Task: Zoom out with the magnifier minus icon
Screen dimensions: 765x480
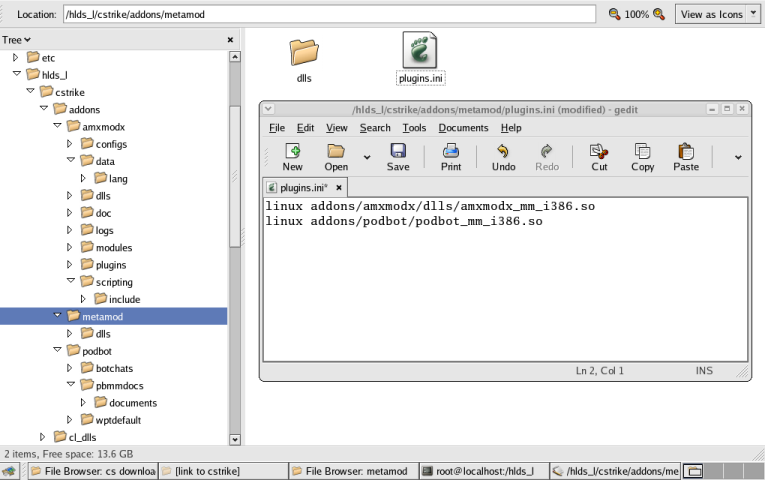Action: (614, 14)
